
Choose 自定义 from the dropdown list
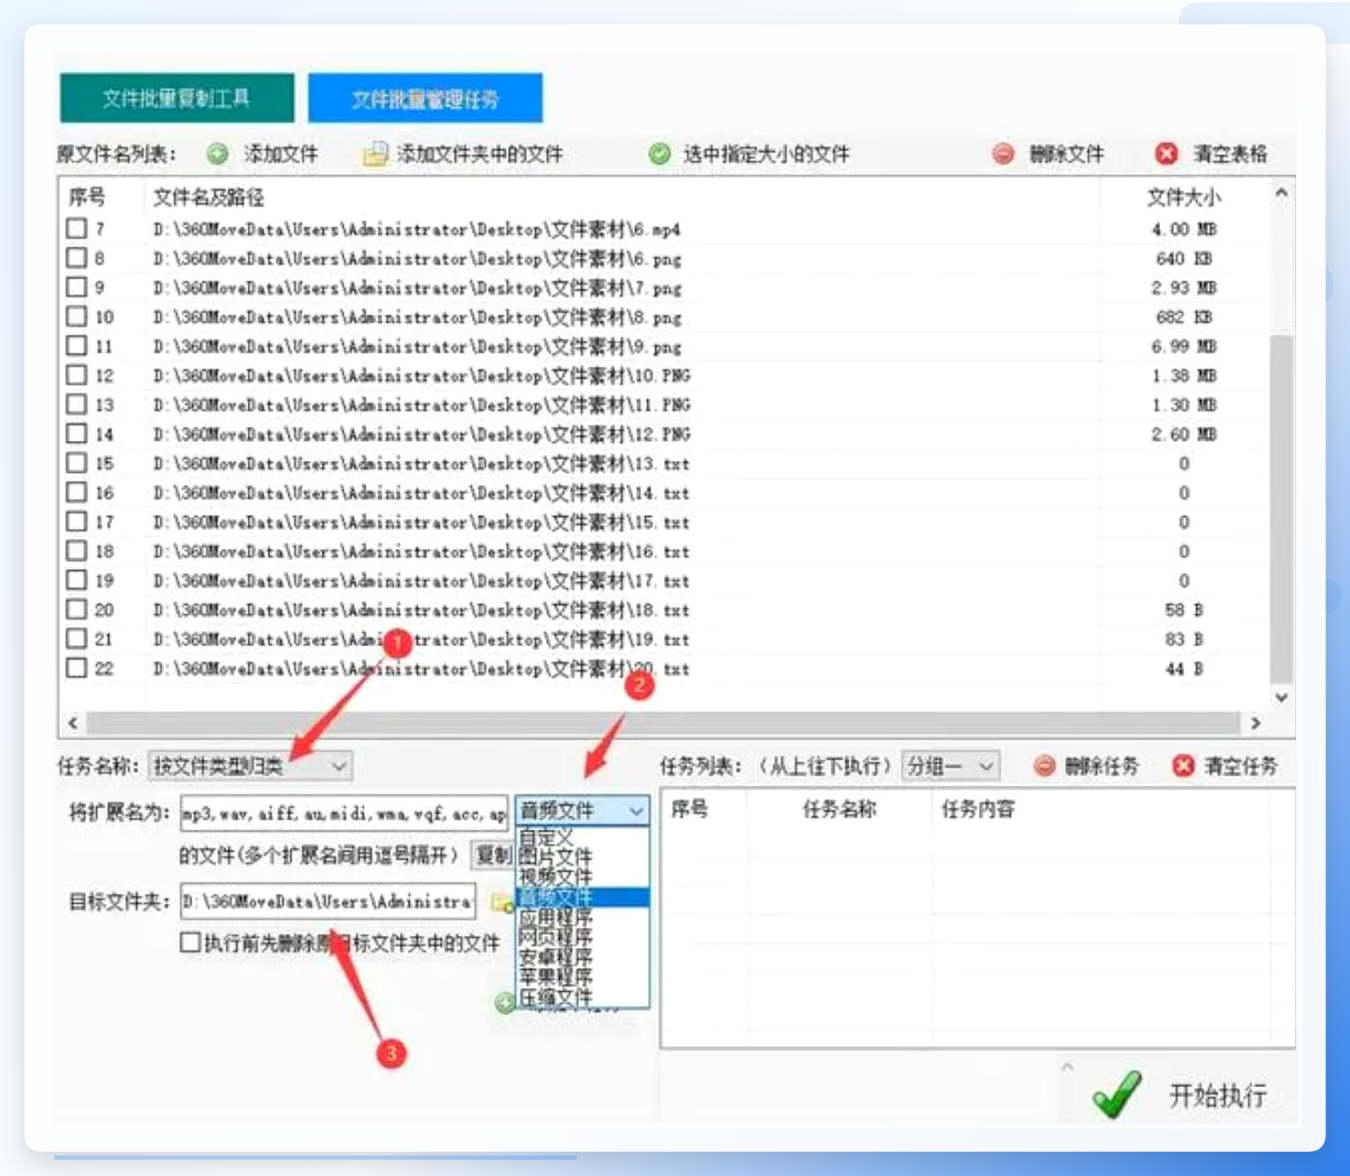pyautogui.click(x=582, y=836)
